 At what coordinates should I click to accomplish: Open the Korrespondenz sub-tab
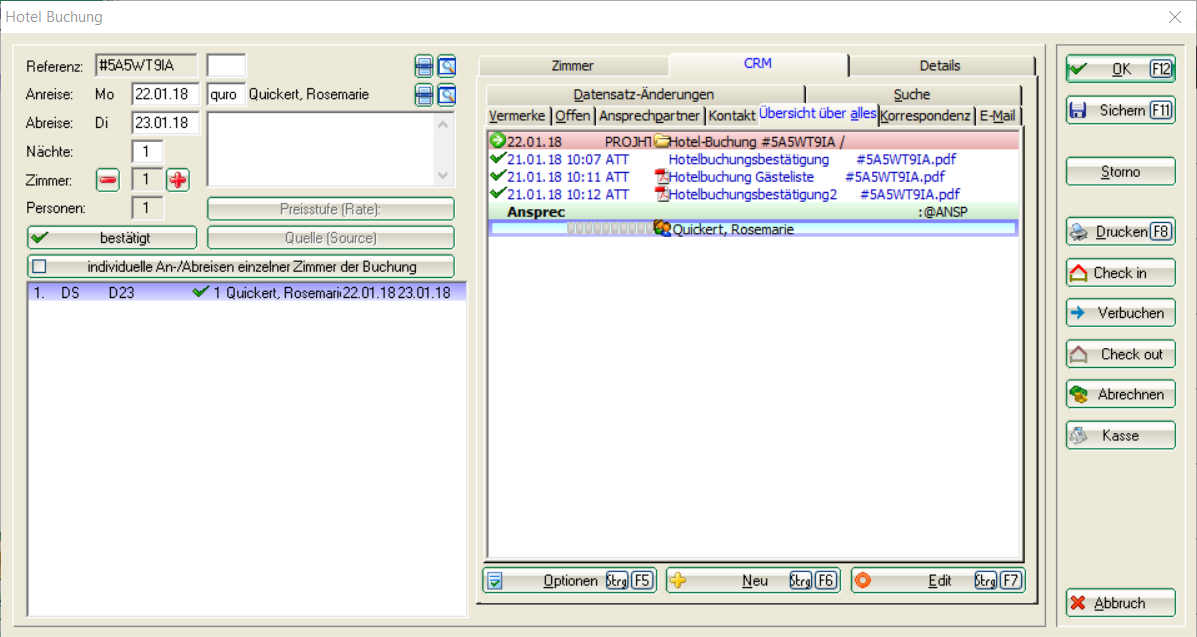pyautogui.click(x=925, y=116)
